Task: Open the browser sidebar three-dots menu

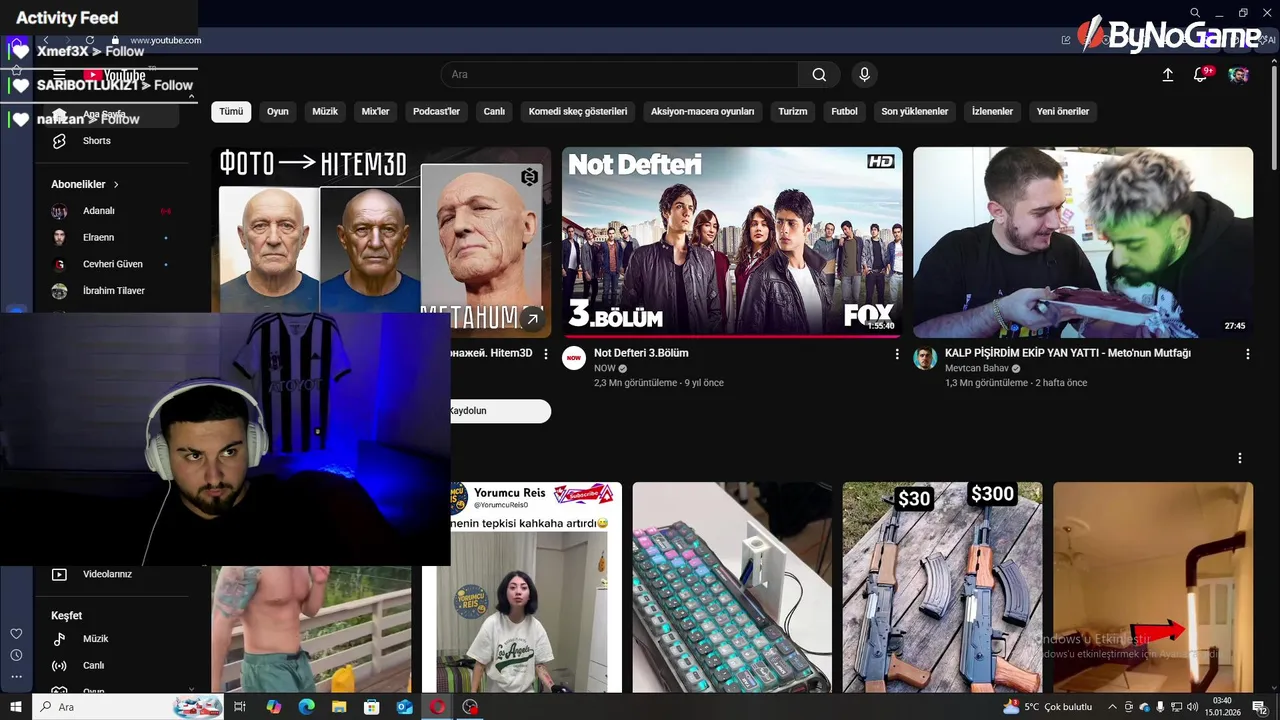Action: [x=16, y=677]
